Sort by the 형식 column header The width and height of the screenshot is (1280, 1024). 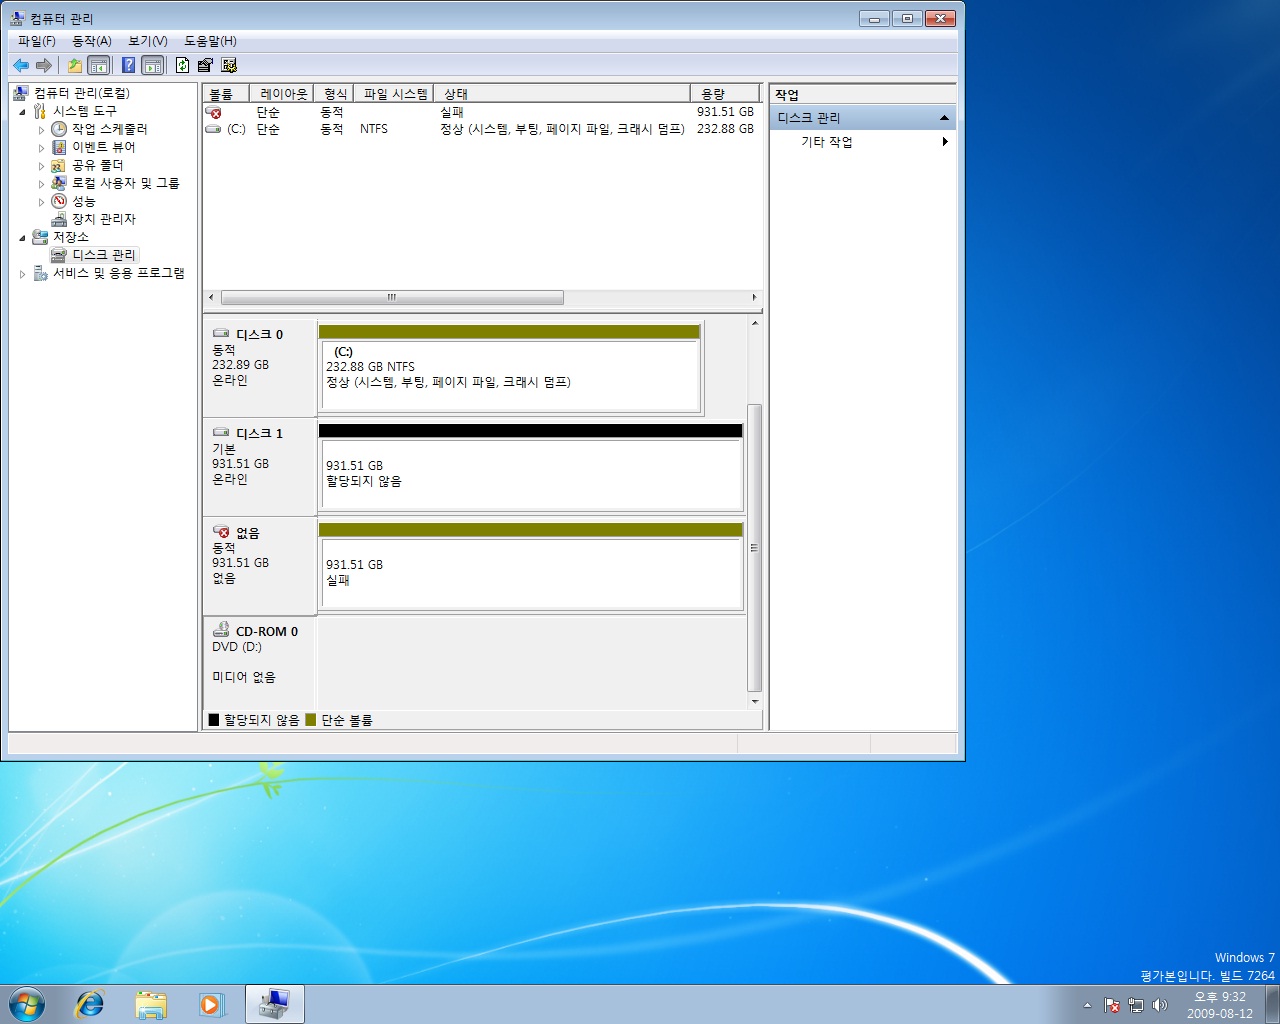(333, 94)
